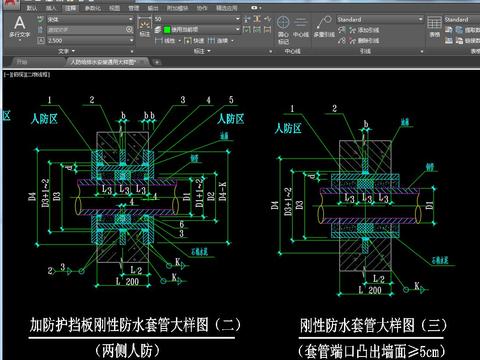Open the ribbon cycle options arrow
480x360 pixels.
[260, 8]
